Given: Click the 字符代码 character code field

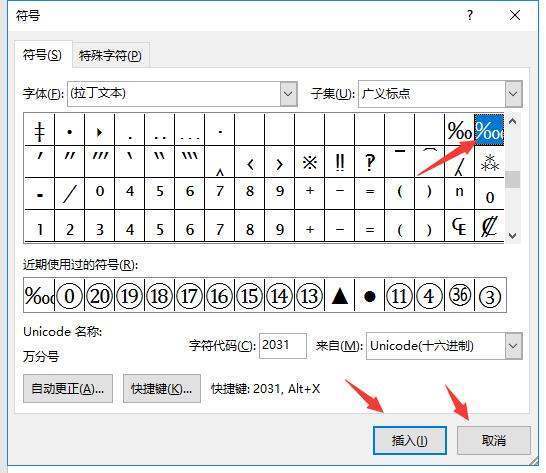Looking at the screenshot, I should pyautogui.click(x=283, y=346).
